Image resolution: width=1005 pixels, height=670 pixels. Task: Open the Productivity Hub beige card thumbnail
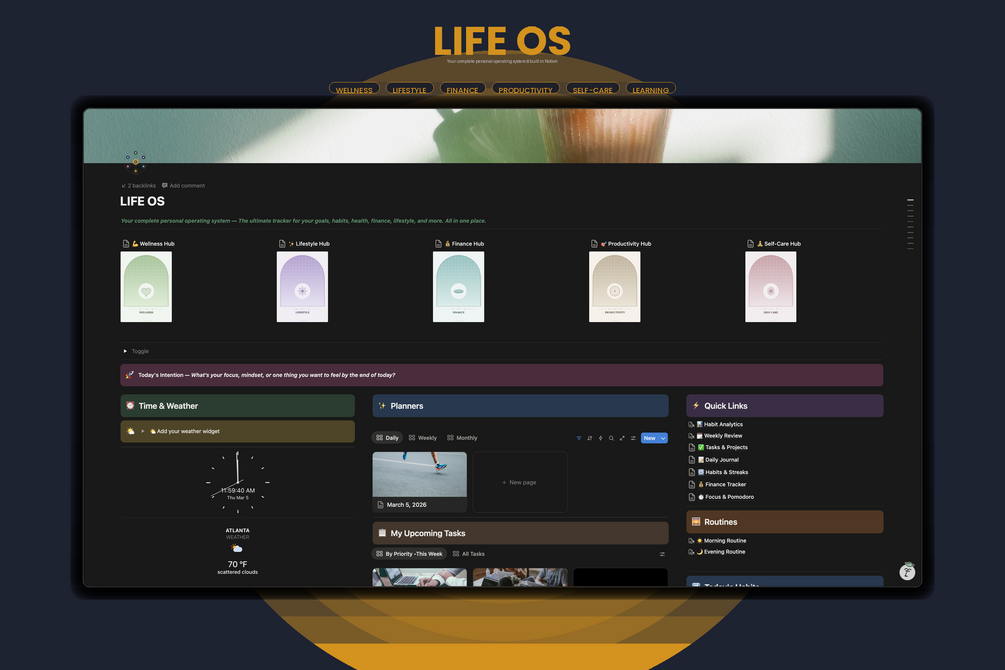[615, 287]
